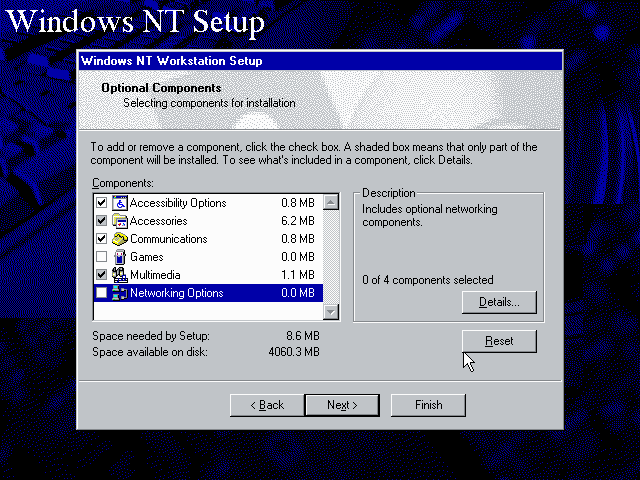Viewport: 640px width, 480px height.
Task: Select the Multimedia list item label
Action: pyautogui.click(x=158, y=275)
